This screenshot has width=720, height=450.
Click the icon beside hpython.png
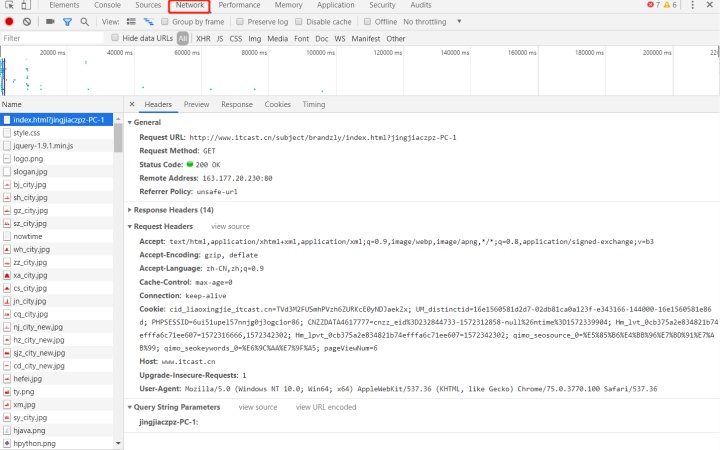tap(7, 443)
